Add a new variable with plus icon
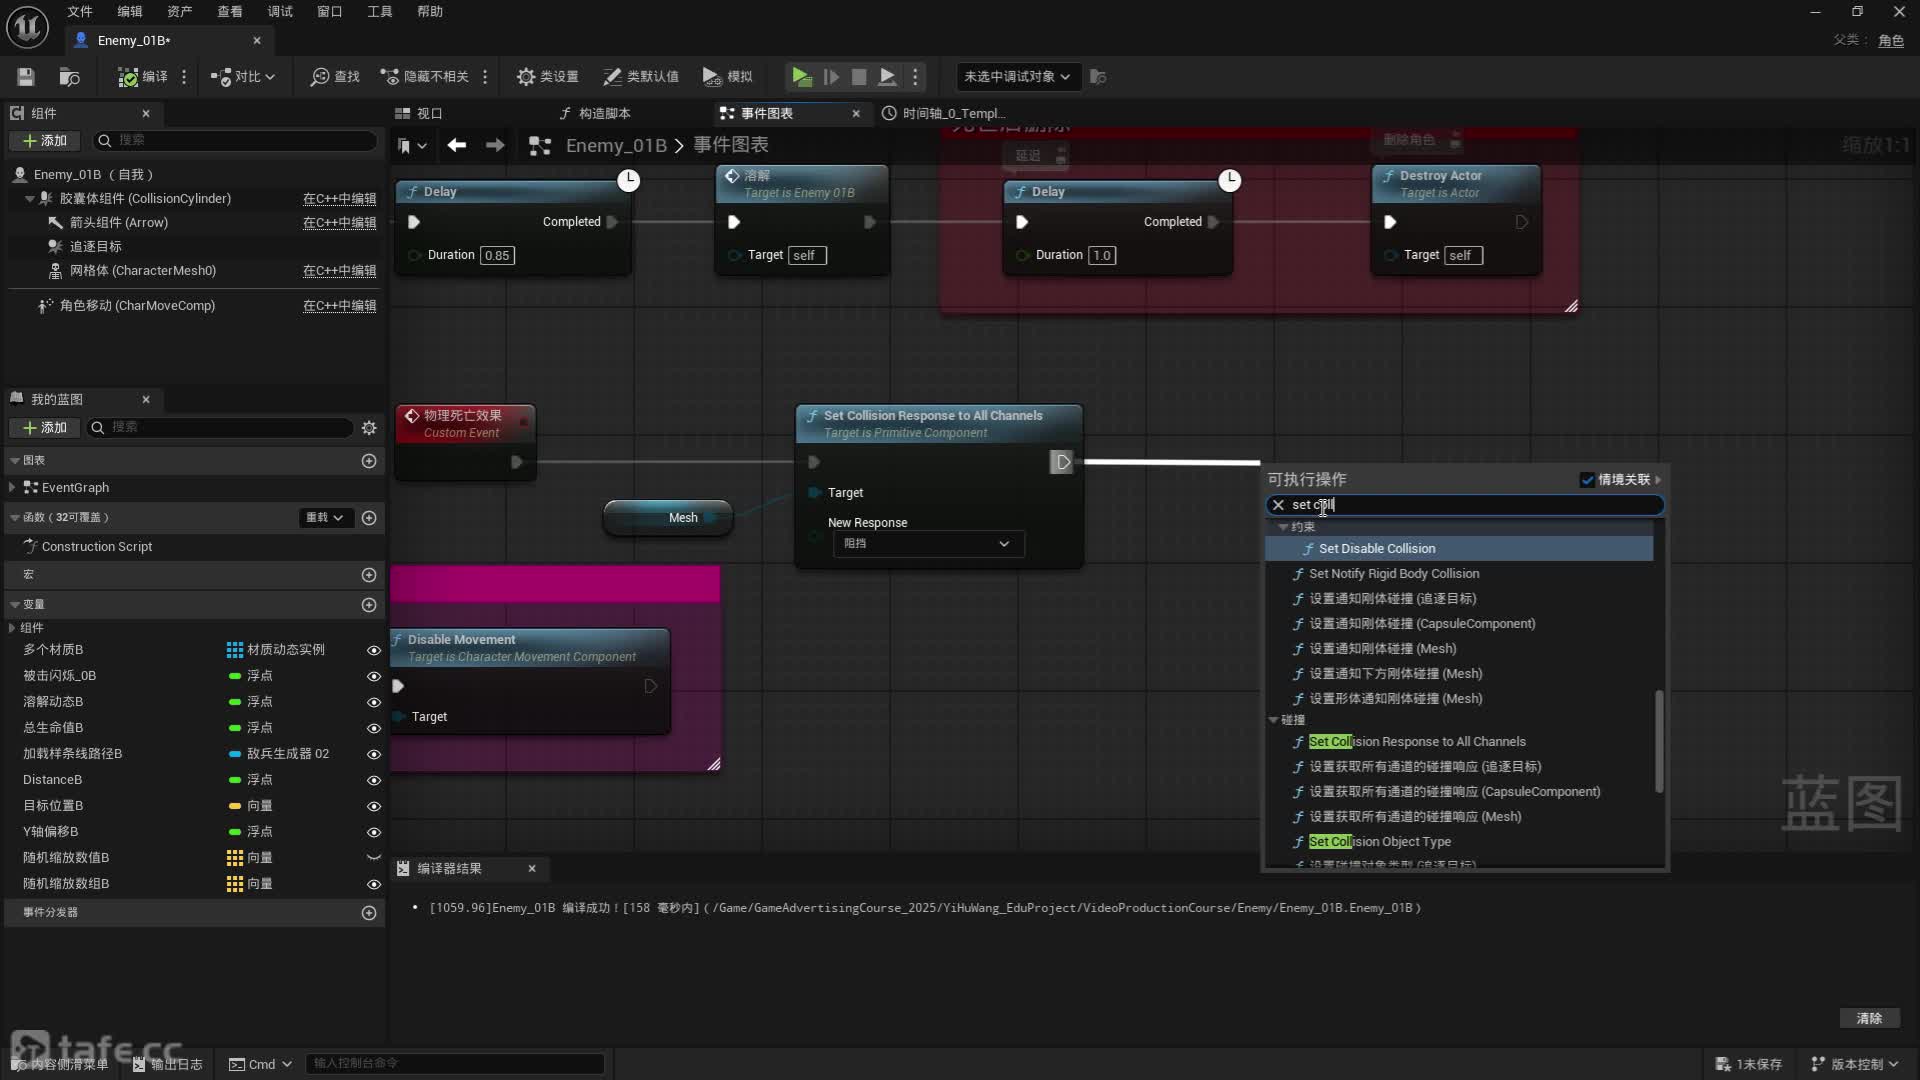Screen dimensions: 1920x1080 point(369,605)
